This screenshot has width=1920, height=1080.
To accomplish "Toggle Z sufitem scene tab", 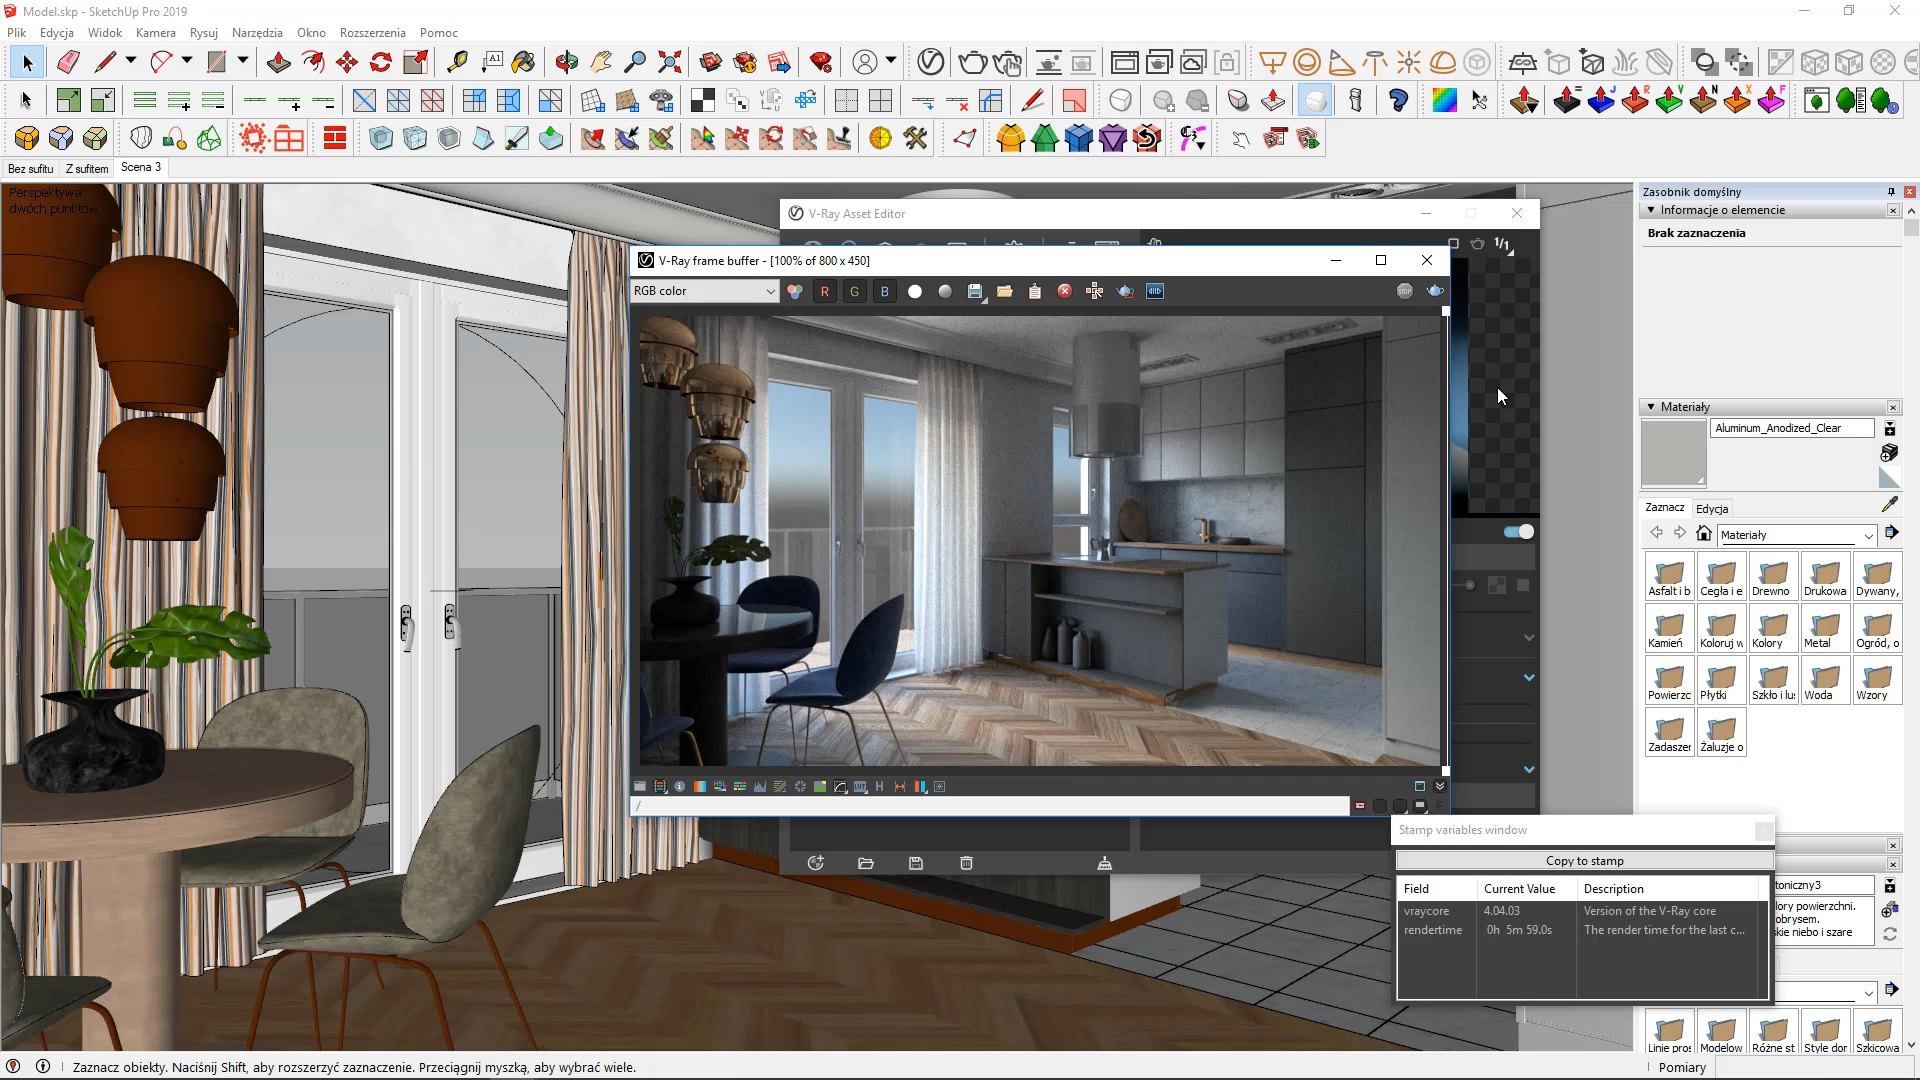I will pos(86,167).
